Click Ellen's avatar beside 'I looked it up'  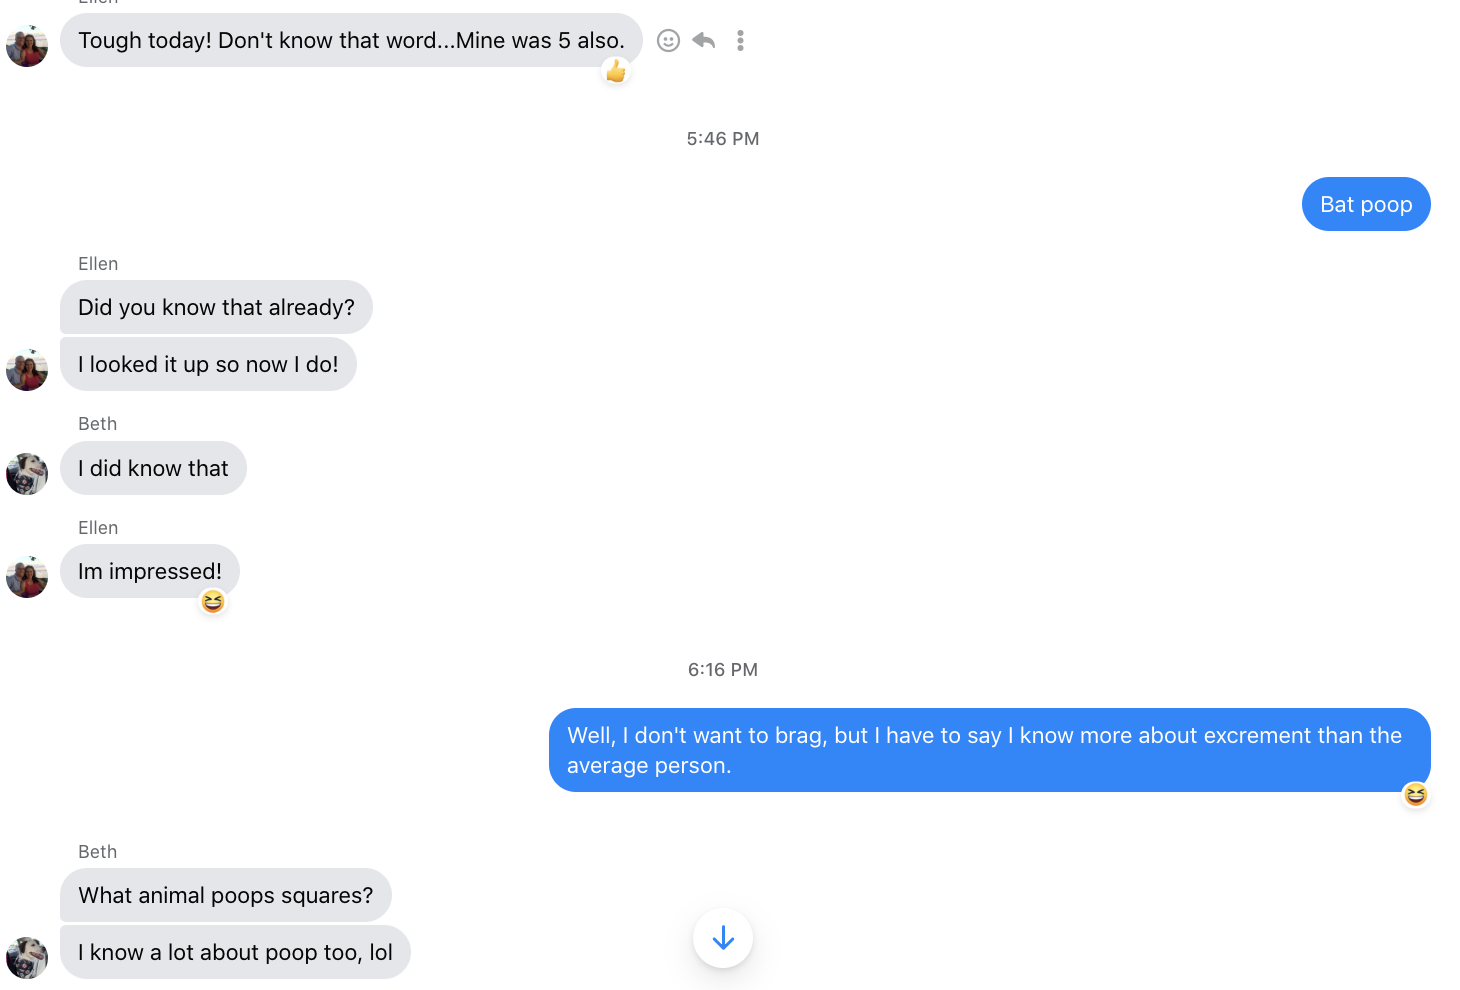[27, 370]
